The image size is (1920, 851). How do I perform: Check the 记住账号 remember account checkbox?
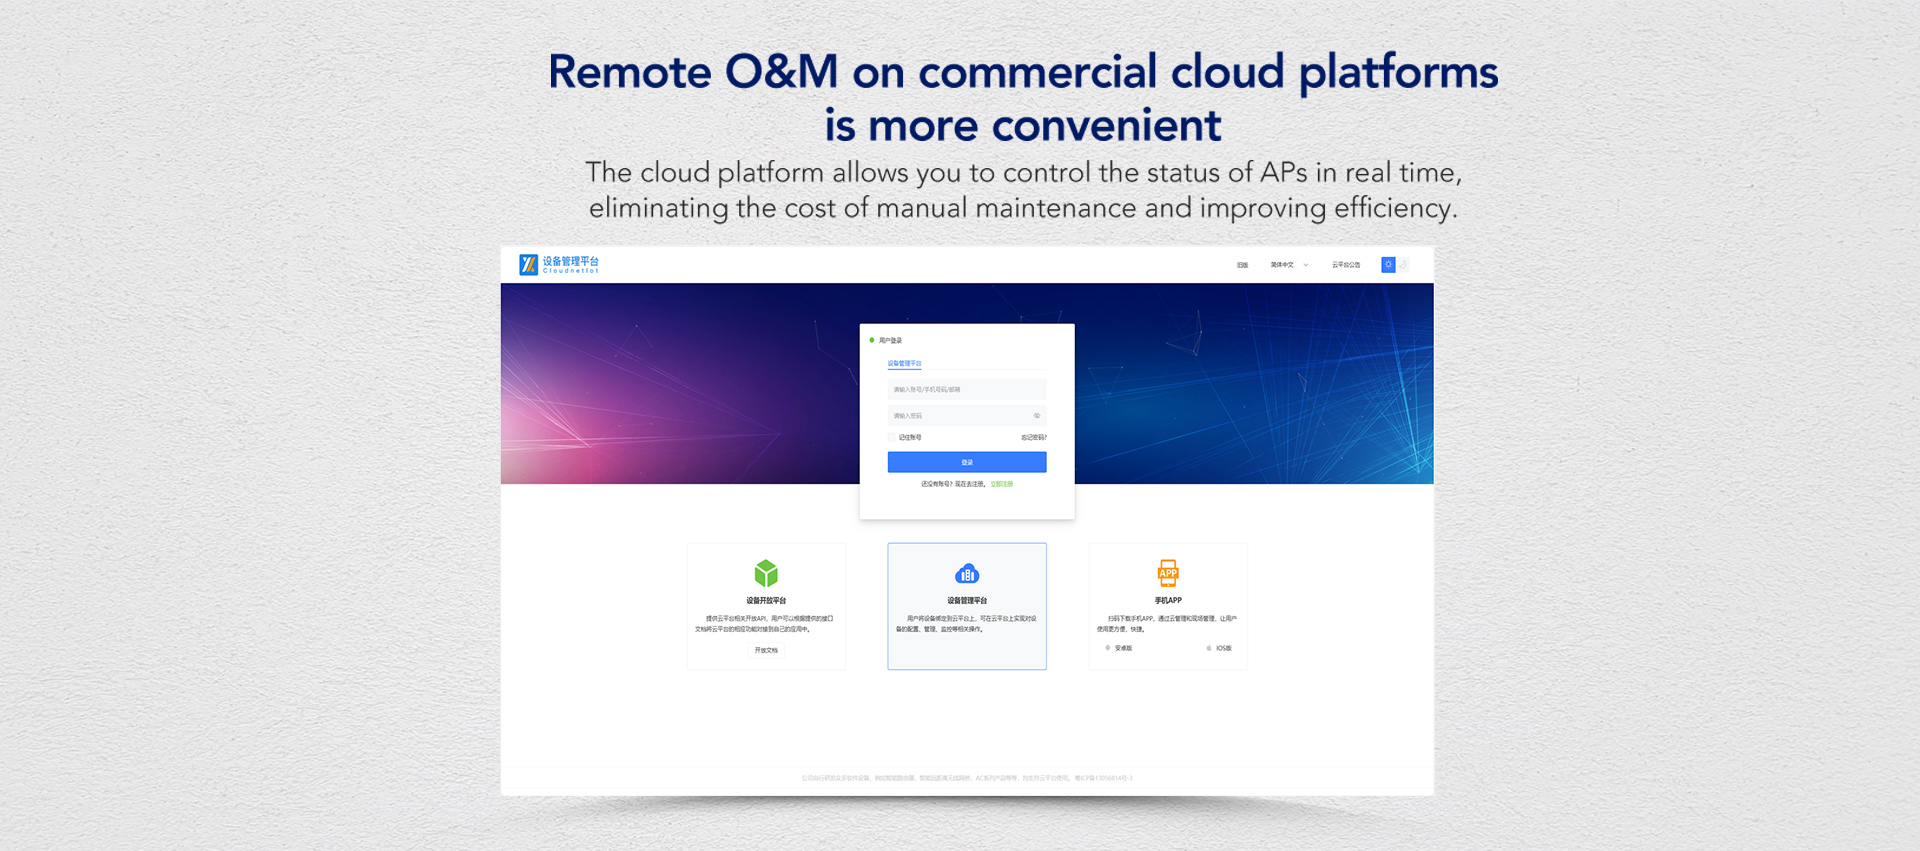tap(892, 438)
